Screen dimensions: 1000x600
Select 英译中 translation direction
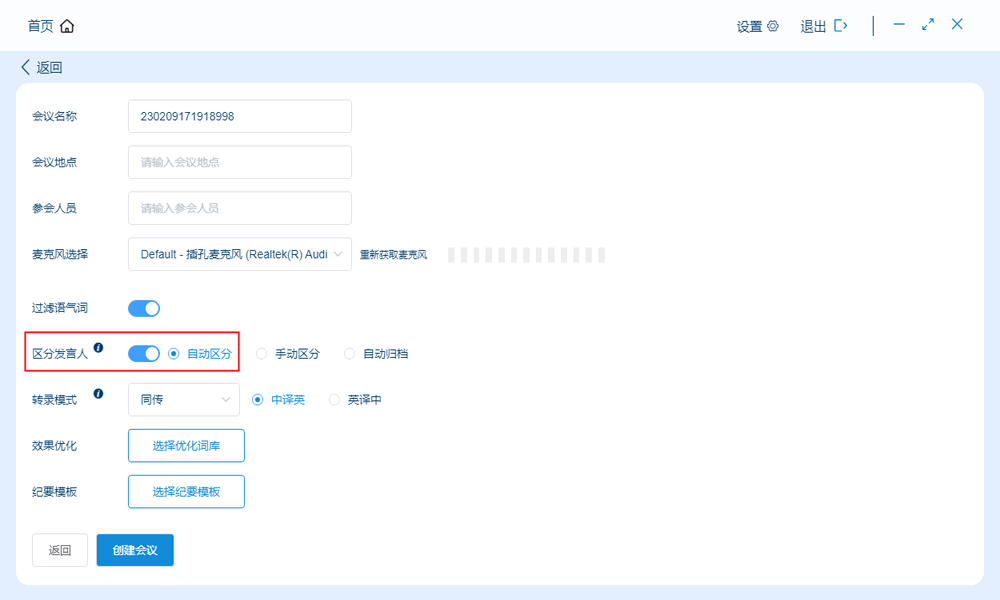tap(335, 400)
